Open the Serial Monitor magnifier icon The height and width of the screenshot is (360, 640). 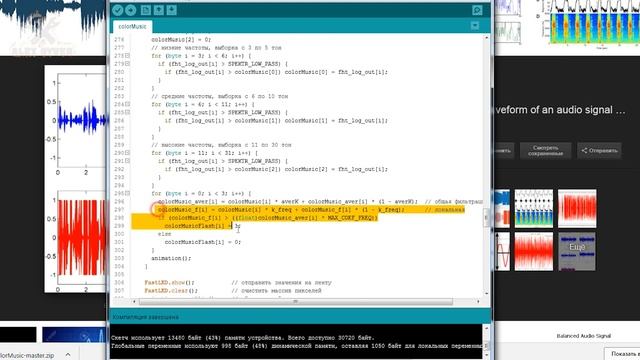tap(477, 10)
